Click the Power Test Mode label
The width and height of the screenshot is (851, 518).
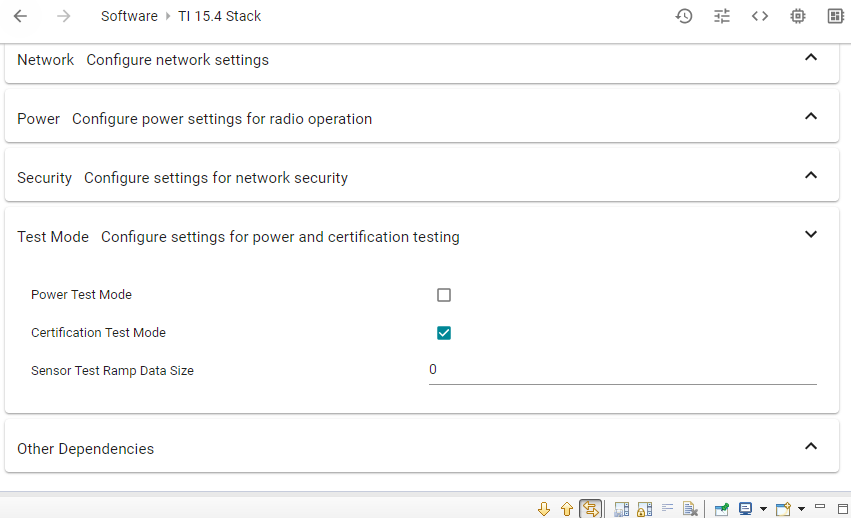coord(81,295)
